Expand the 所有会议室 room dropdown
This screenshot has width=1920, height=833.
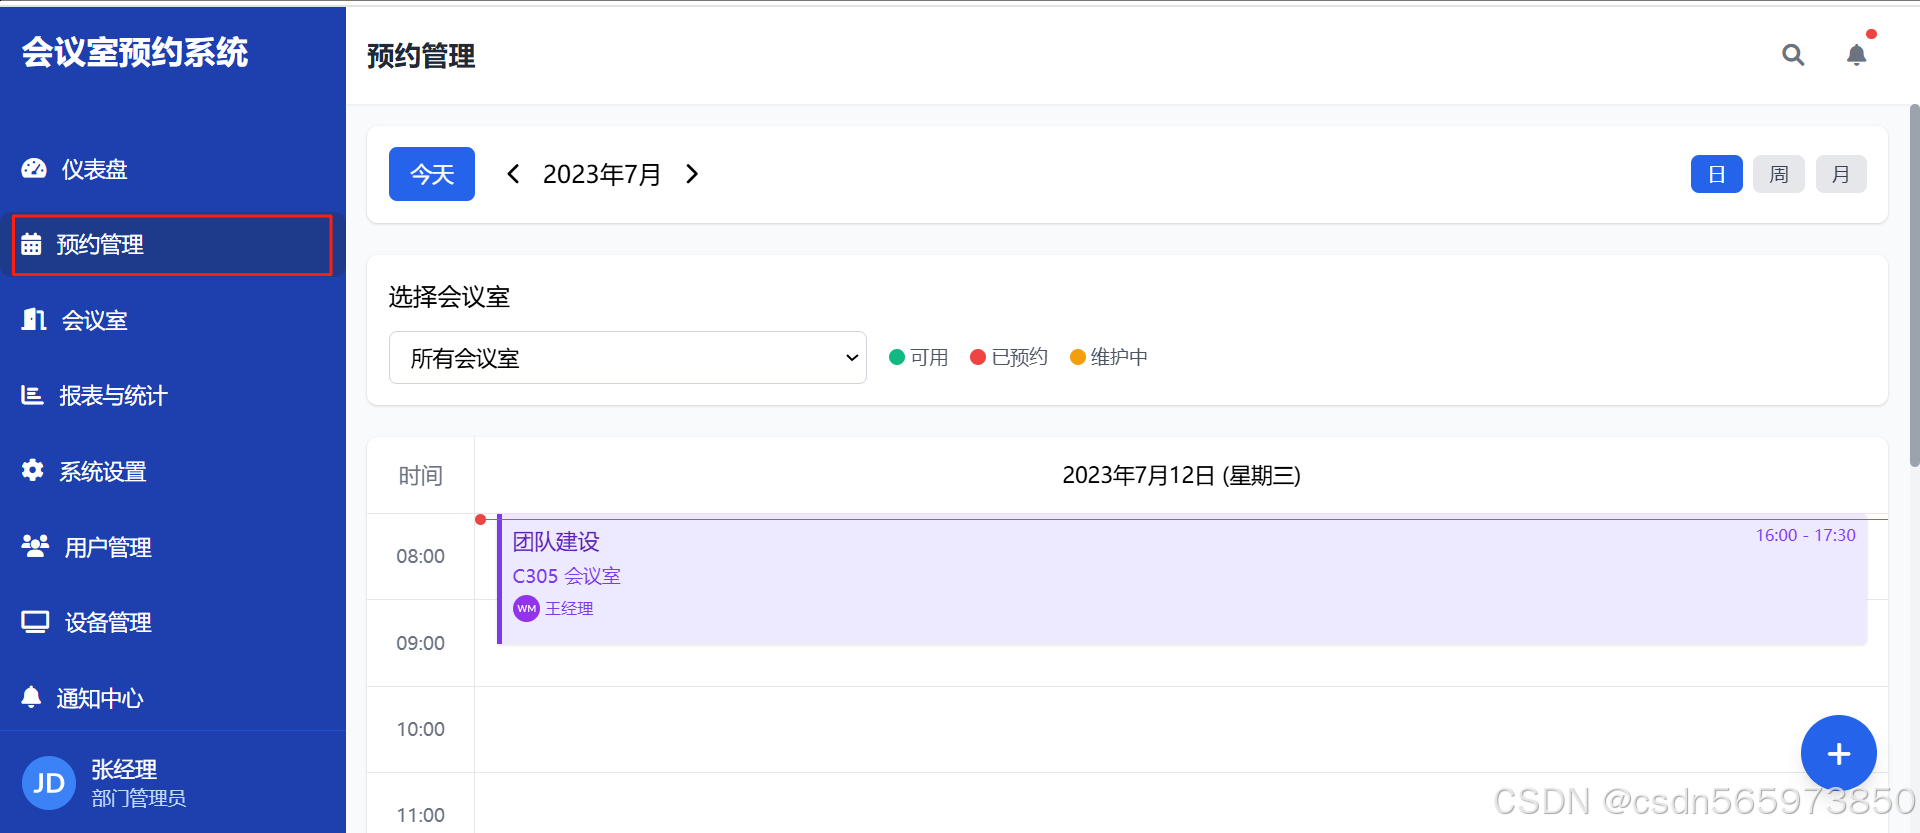[628, 358]
